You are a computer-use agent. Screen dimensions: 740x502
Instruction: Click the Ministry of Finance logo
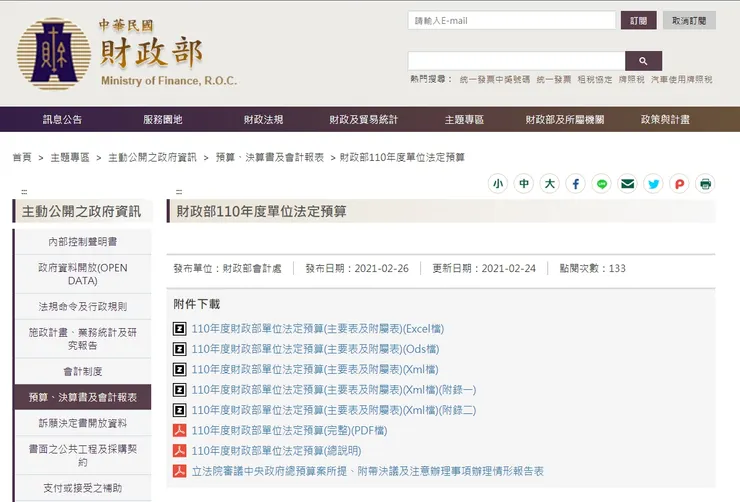pos(126,53)
